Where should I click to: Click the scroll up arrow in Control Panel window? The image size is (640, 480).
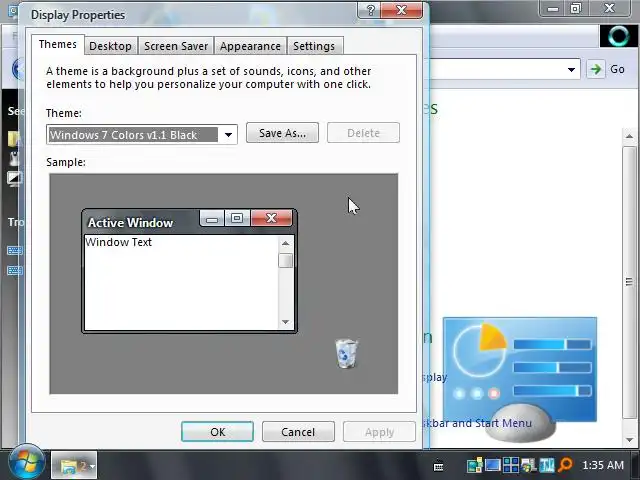pos(629,136)
